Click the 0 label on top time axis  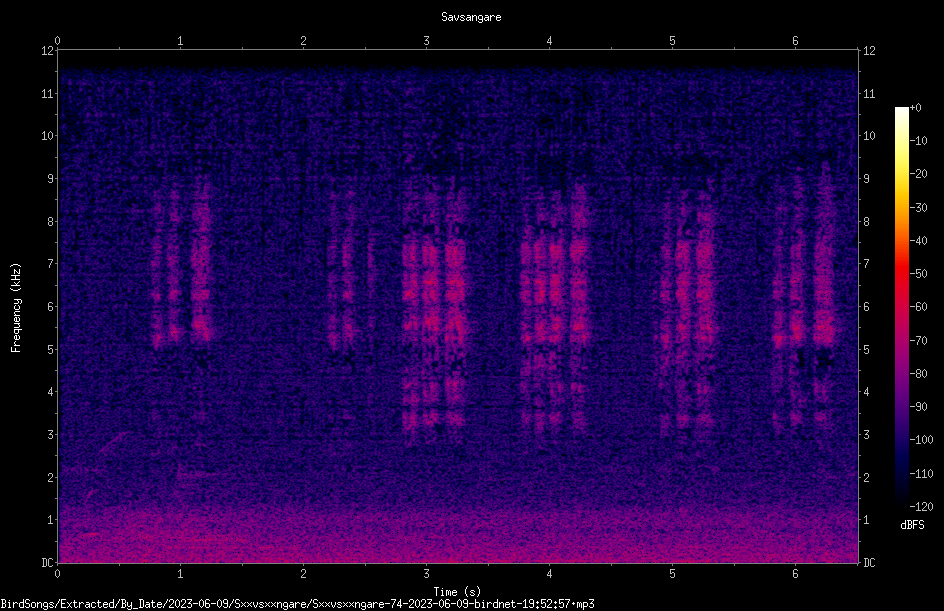(57, 41)
